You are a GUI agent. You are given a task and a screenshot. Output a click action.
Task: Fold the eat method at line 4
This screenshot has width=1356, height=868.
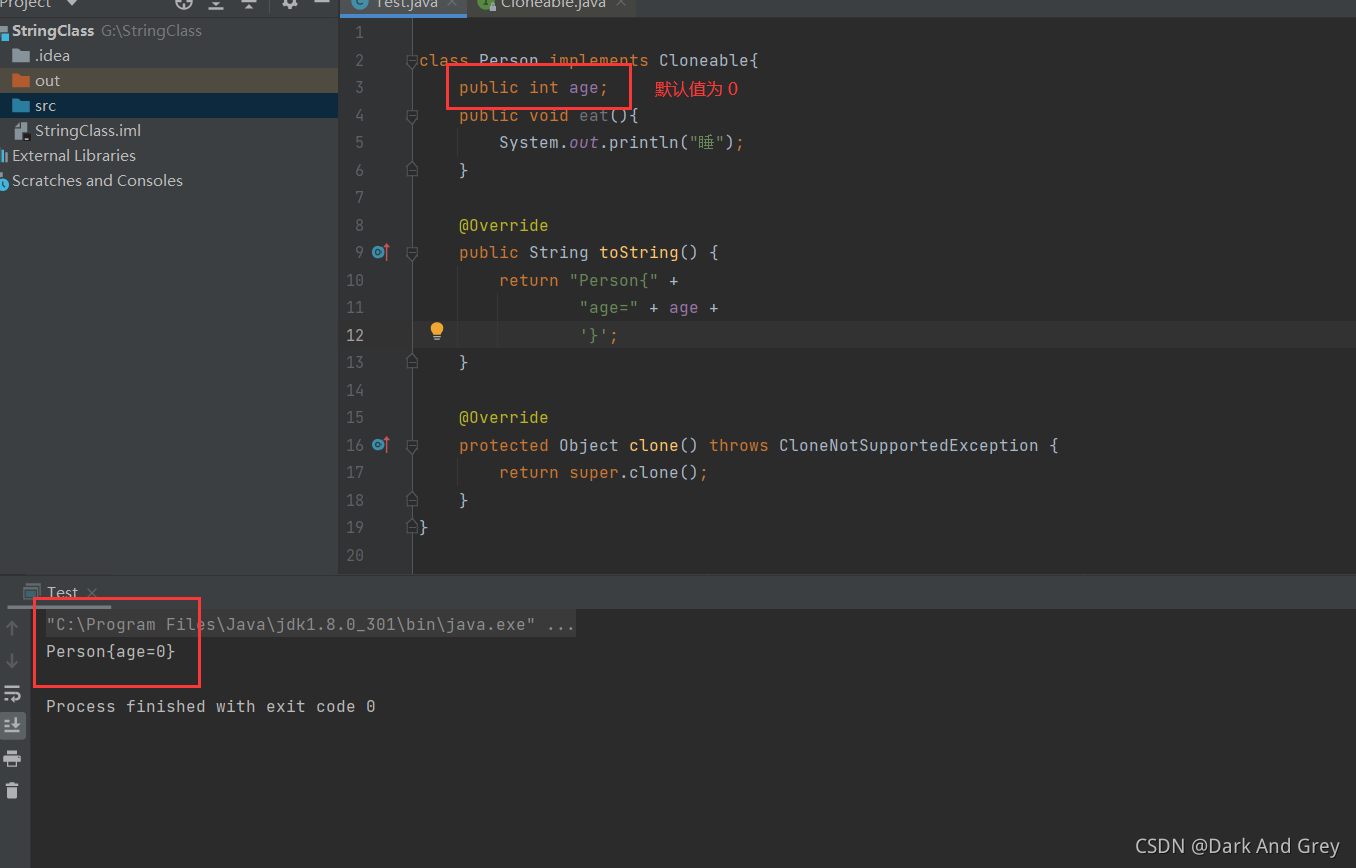pos(411,116)
